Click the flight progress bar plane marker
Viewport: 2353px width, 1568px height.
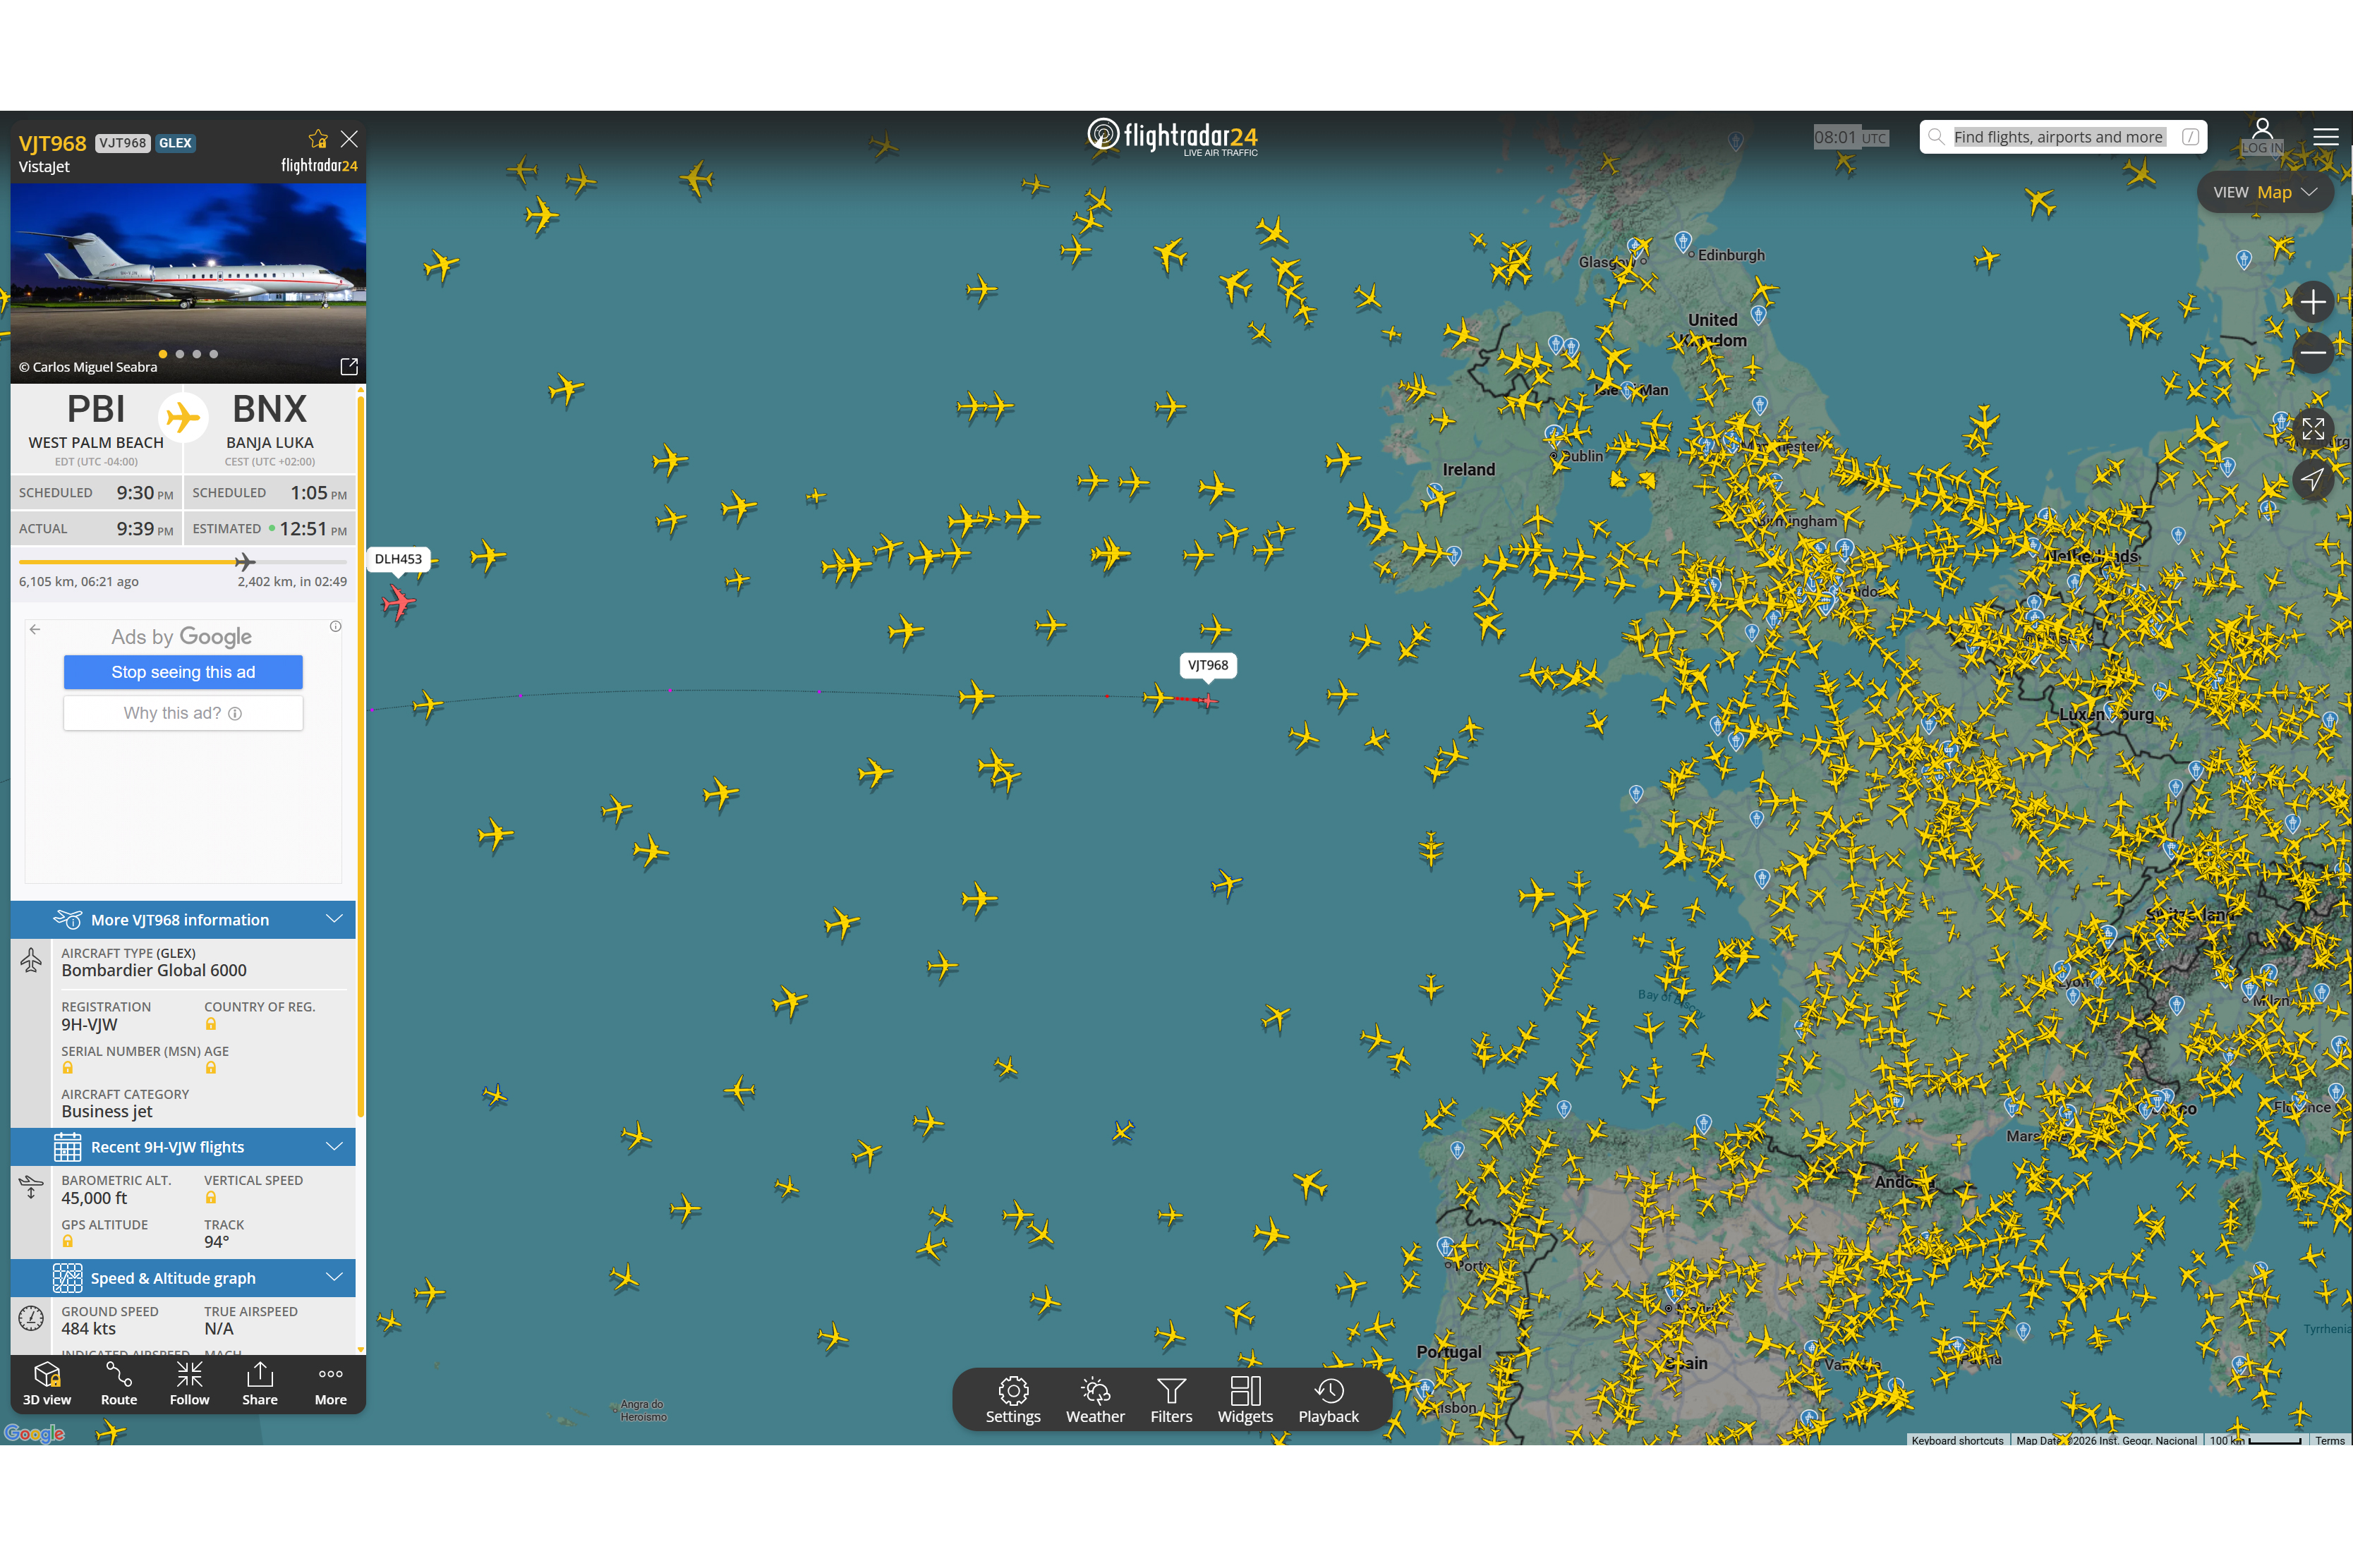245,562
